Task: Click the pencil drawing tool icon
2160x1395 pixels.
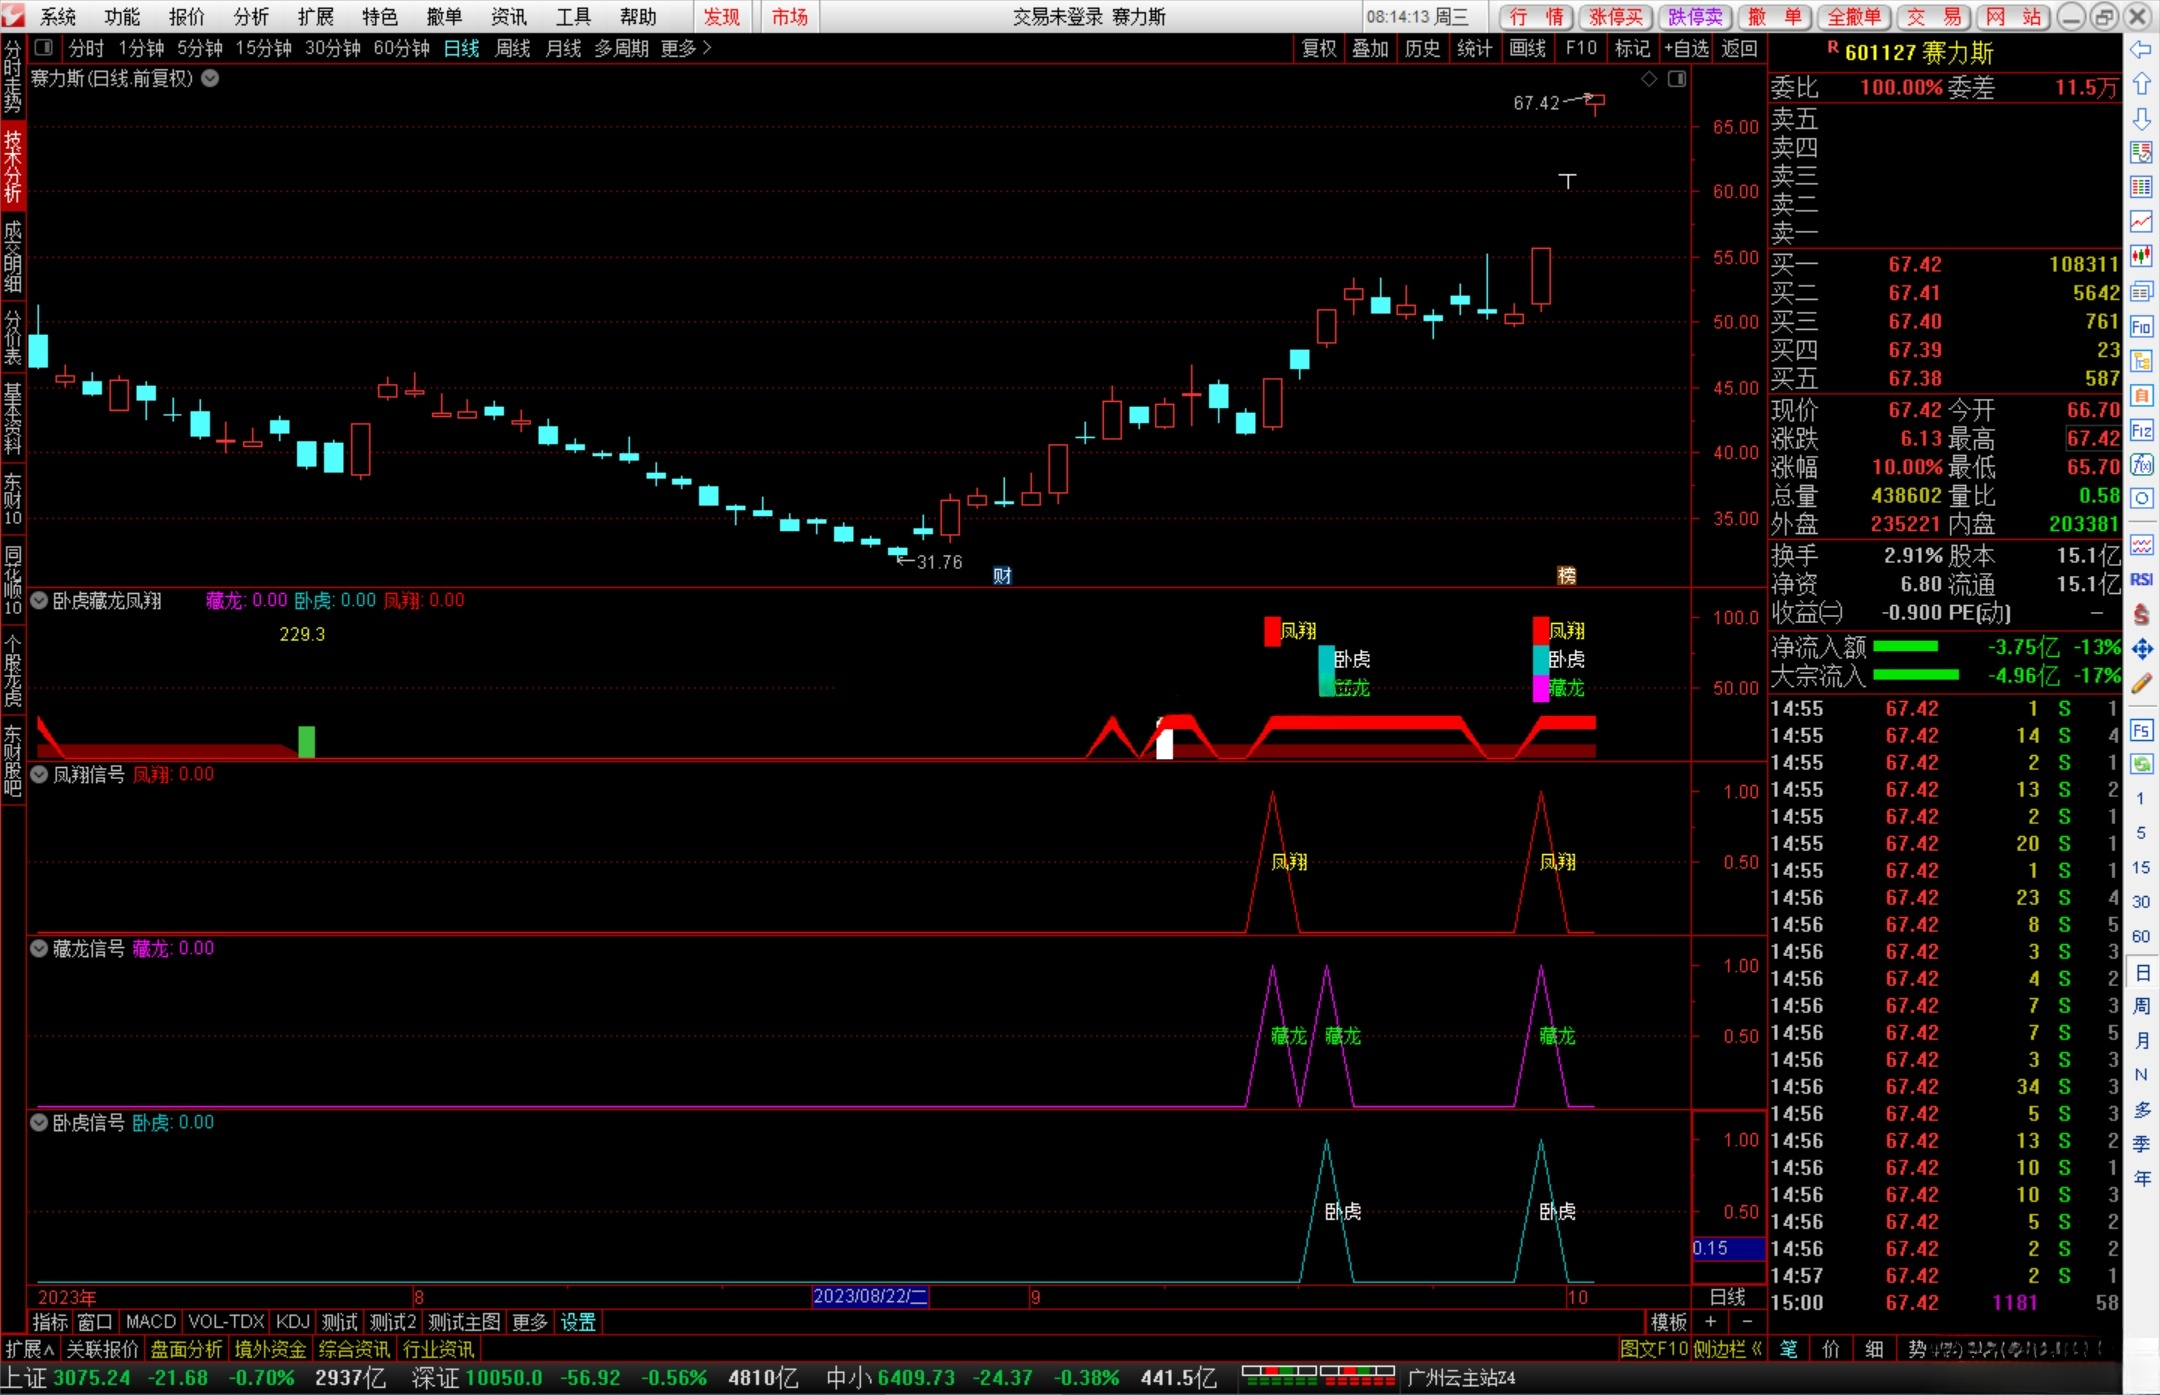Action: 2141,684
